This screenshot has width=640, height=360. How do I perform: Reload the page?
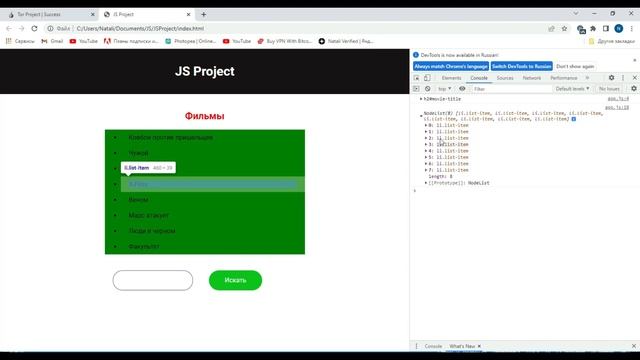[34, 29]
